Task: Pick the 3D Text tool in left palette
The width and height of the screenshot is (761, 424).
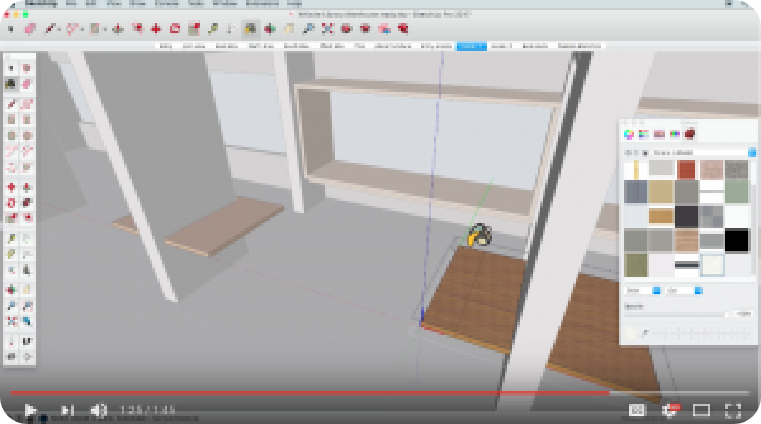Action: click(x=27, y=270)
